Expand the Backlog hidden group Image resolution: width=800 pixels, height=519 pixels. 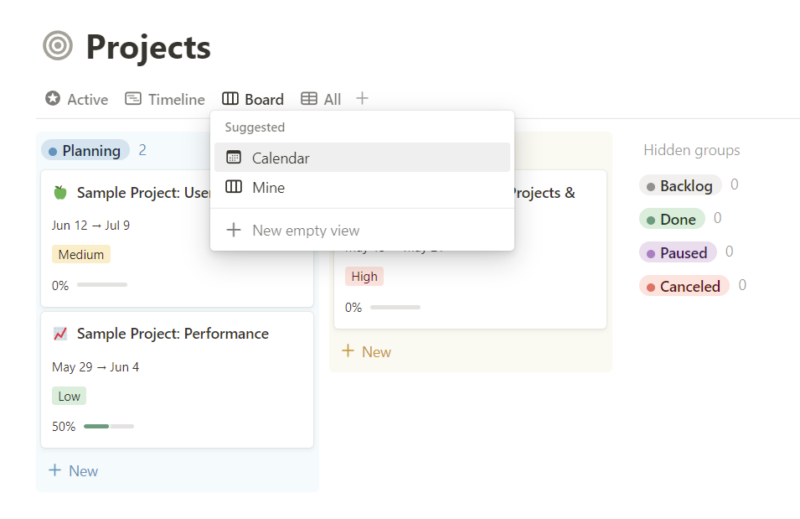pyautogui.click(x=680, y=186)
